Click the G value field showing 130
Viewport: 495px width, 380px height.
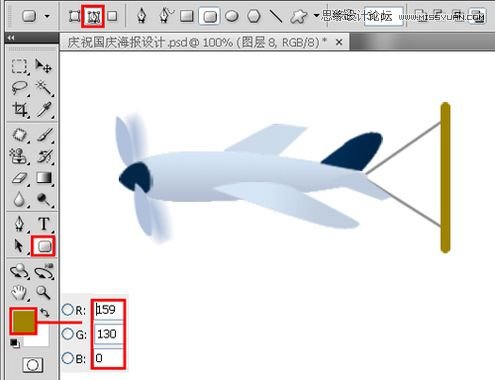108,334
